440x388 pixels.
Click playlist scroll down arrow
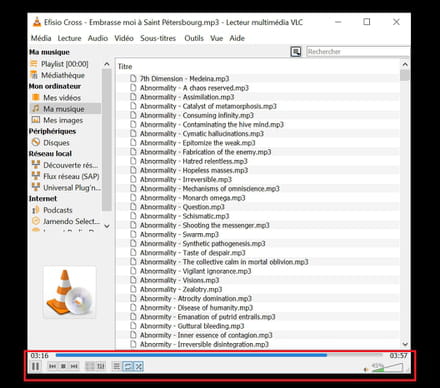(x=405, y=344)
